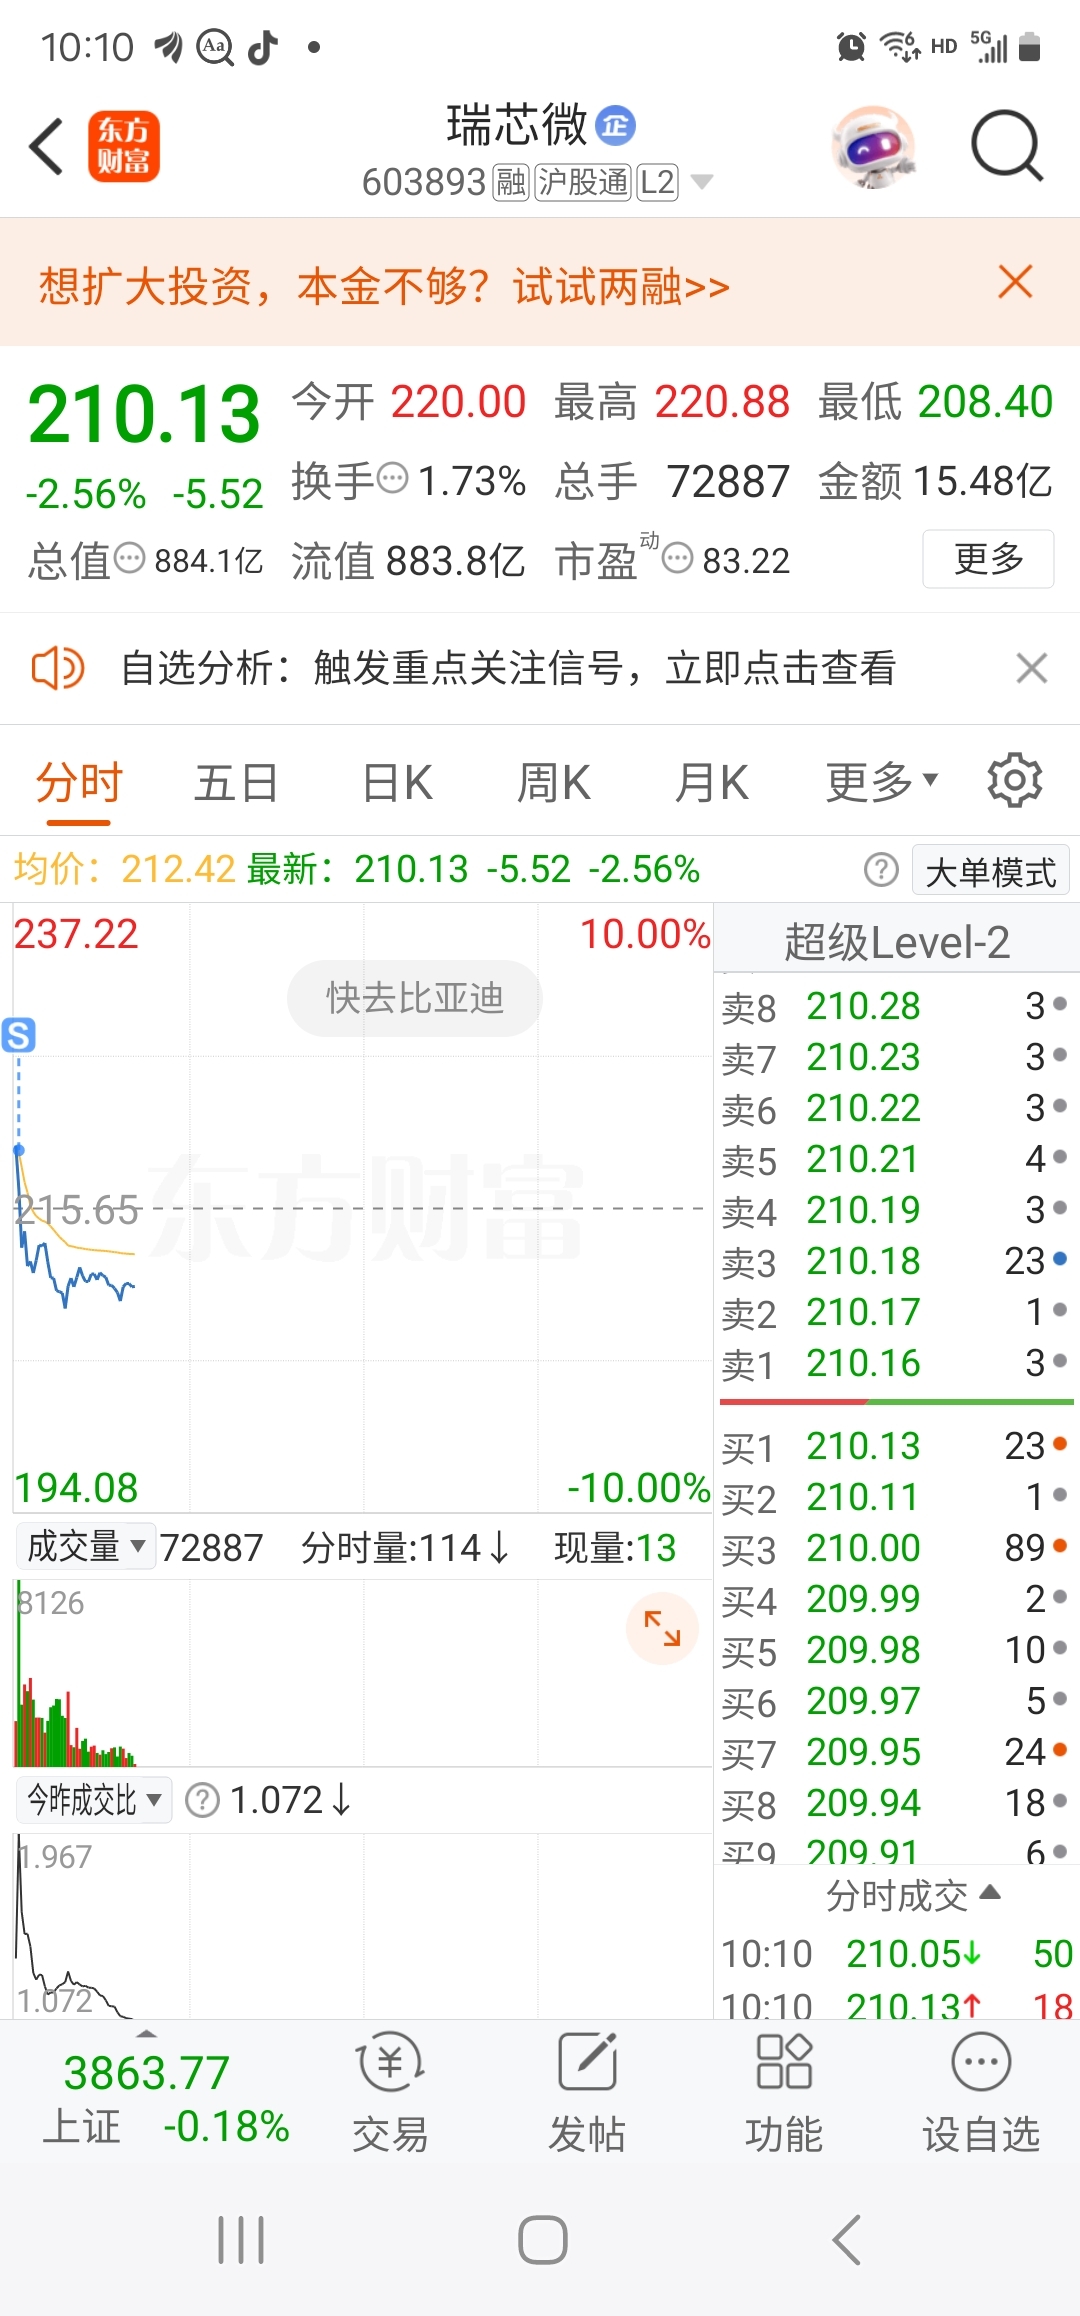This screenshot has width=1080, height=2316.
Task: Tap the L2 tag
Action: coord(657,182)
